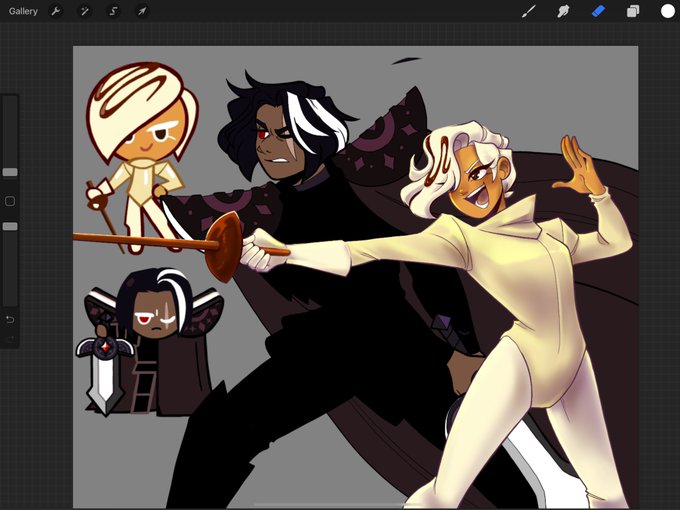Redo the last undone stroke
Viewport: 680px width, 510px height.
coord(10,338)
